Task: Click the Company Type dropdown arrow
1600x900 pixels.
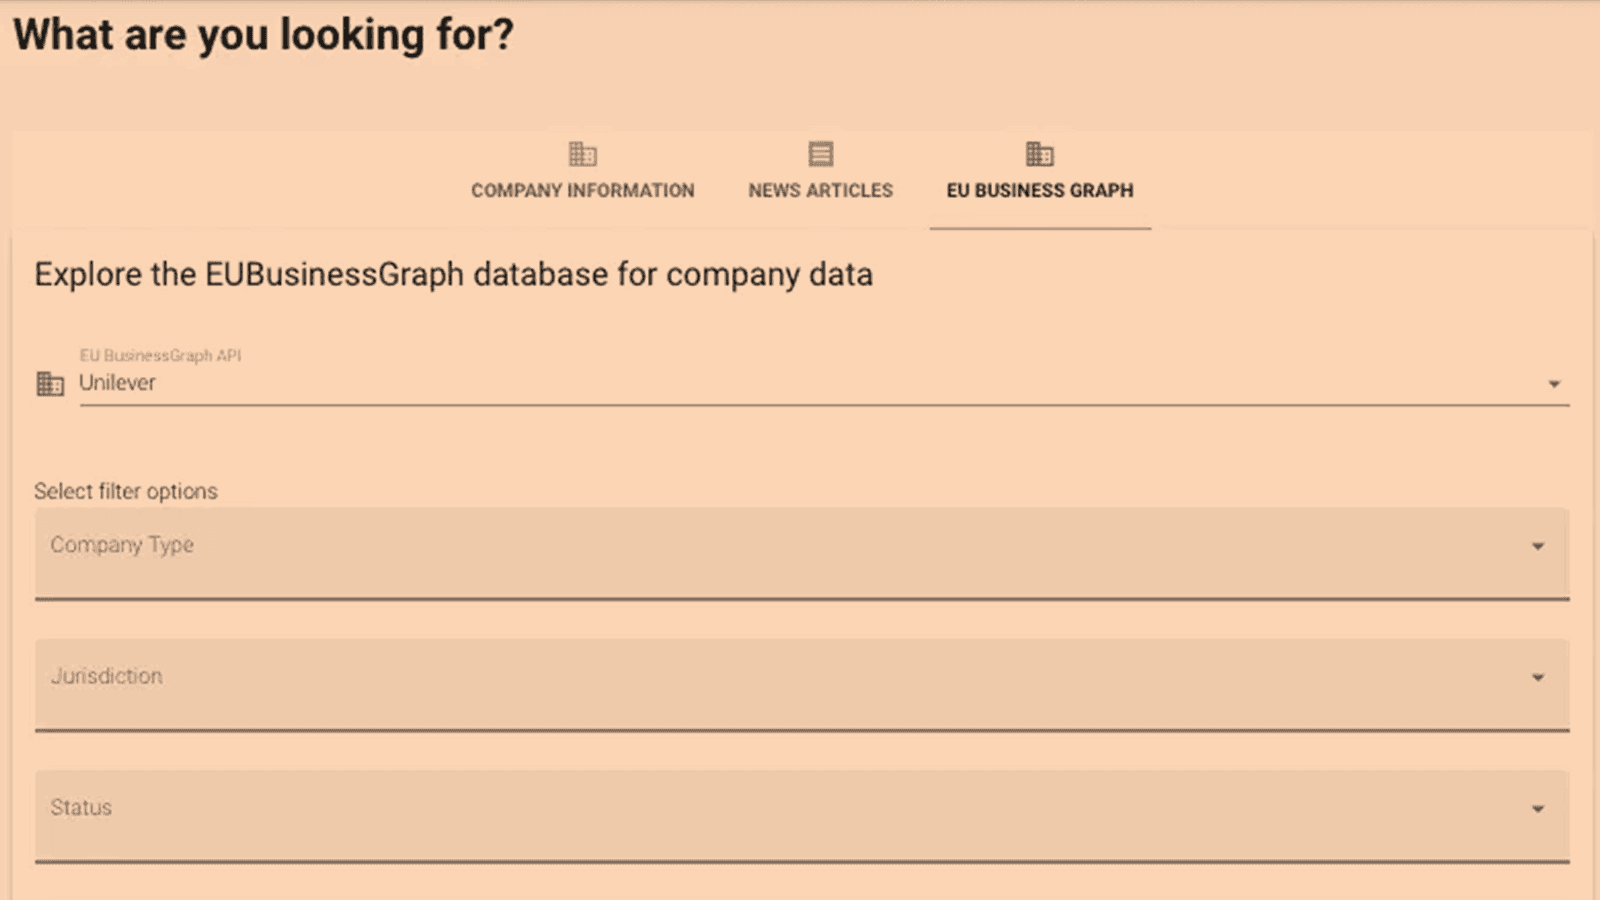Action: click(x=1538, y=546)
